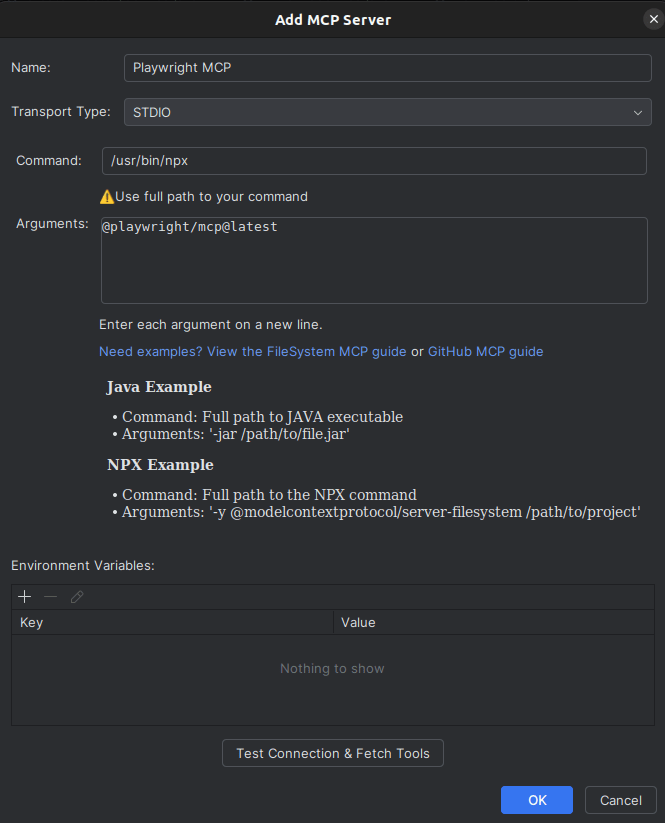Click the pencil icon to edit environment variable
The image size is (665, 823).
(77, 597)
